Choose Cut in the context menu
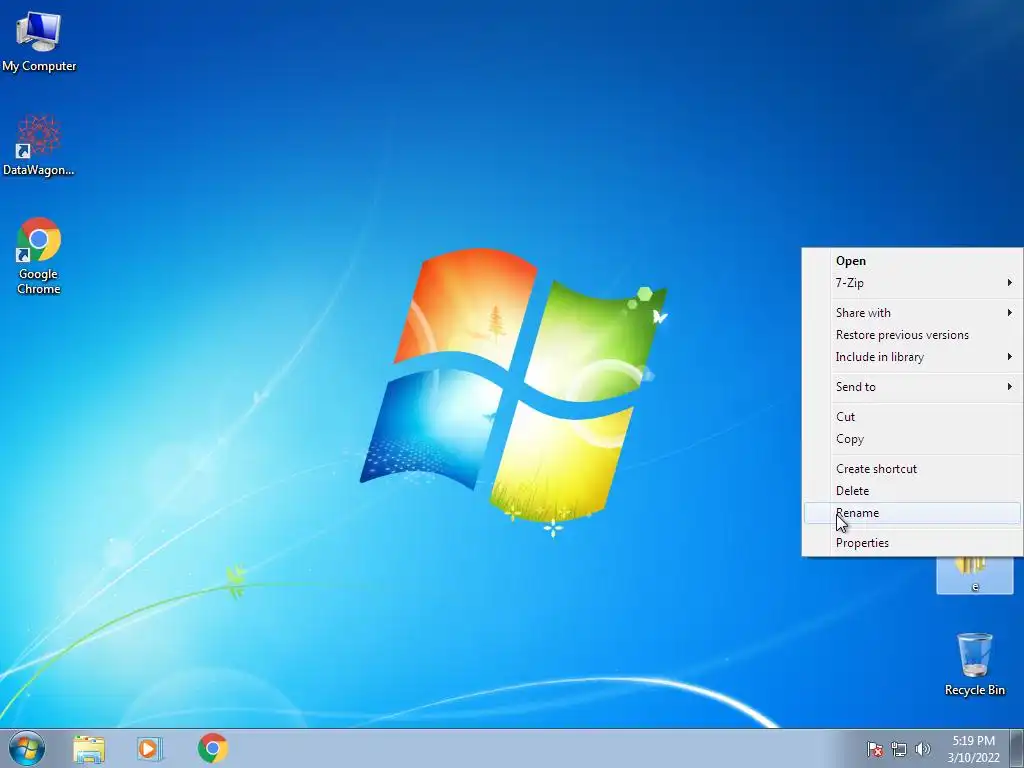 [912, 417]
